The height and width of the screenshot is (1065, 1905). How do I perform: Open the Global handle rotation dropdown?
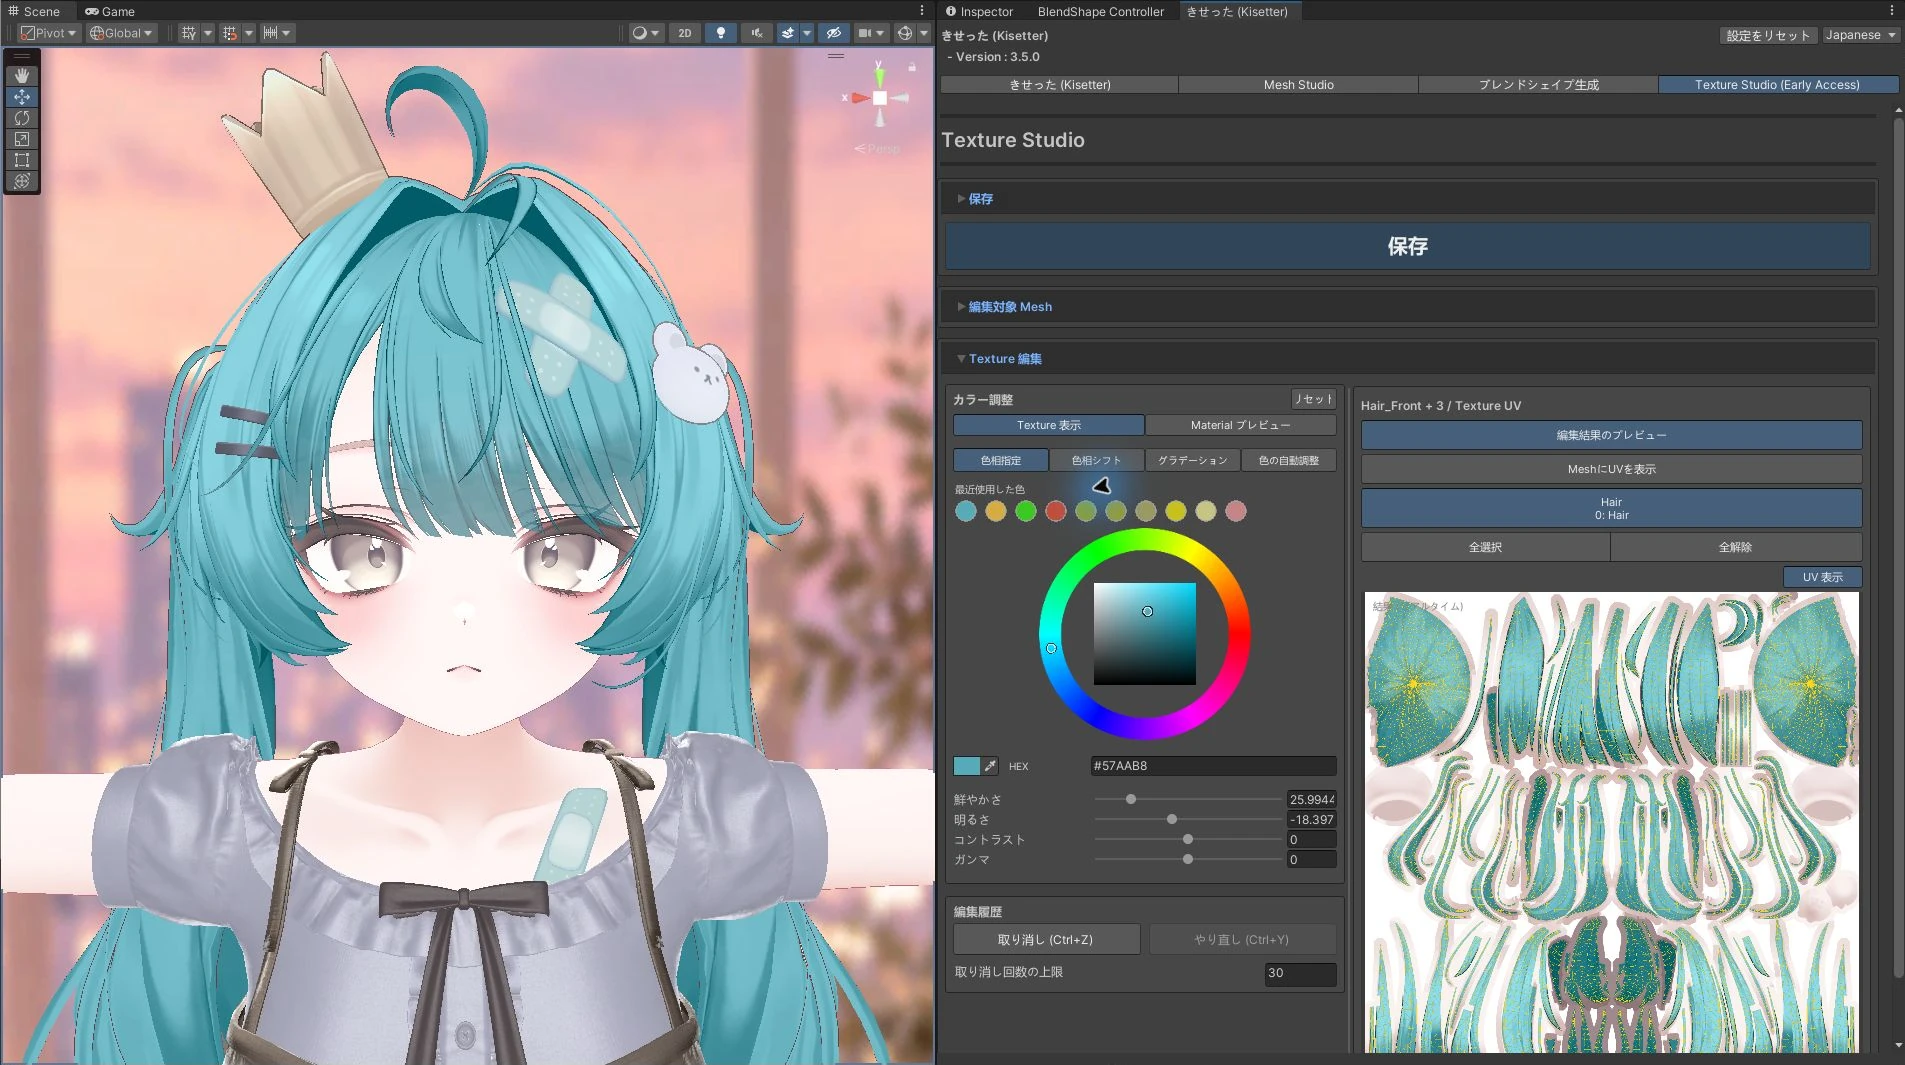click(x=121, y=33)
